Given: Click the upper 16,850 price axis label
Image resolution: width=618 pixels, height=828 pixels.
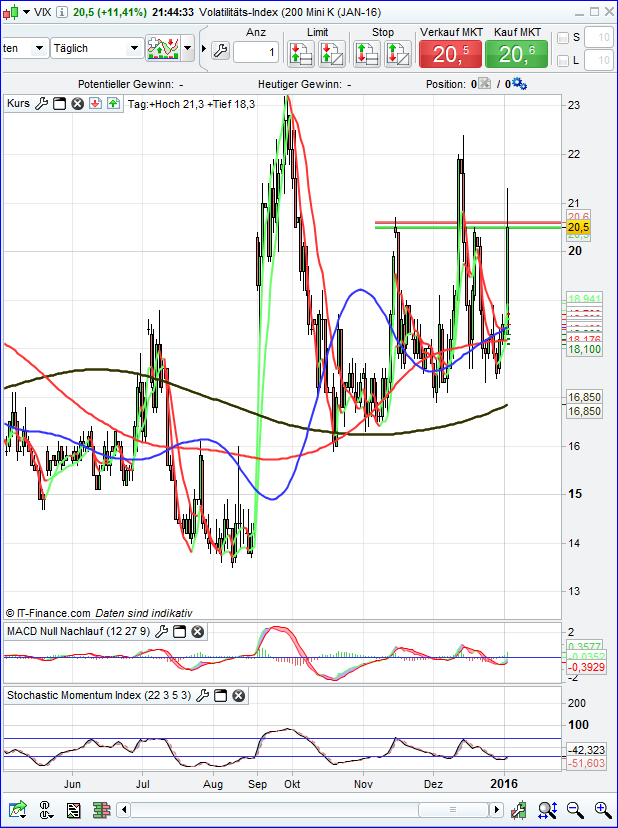Looking at the screenshot, I should tap(584, 397).
